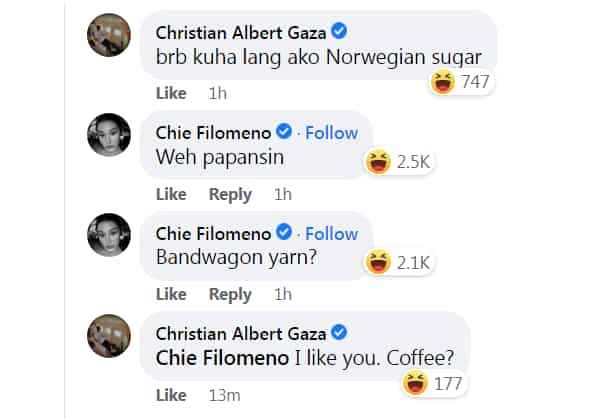
Task: Reply to the "Weh papansin" comment
Action: 230,195
